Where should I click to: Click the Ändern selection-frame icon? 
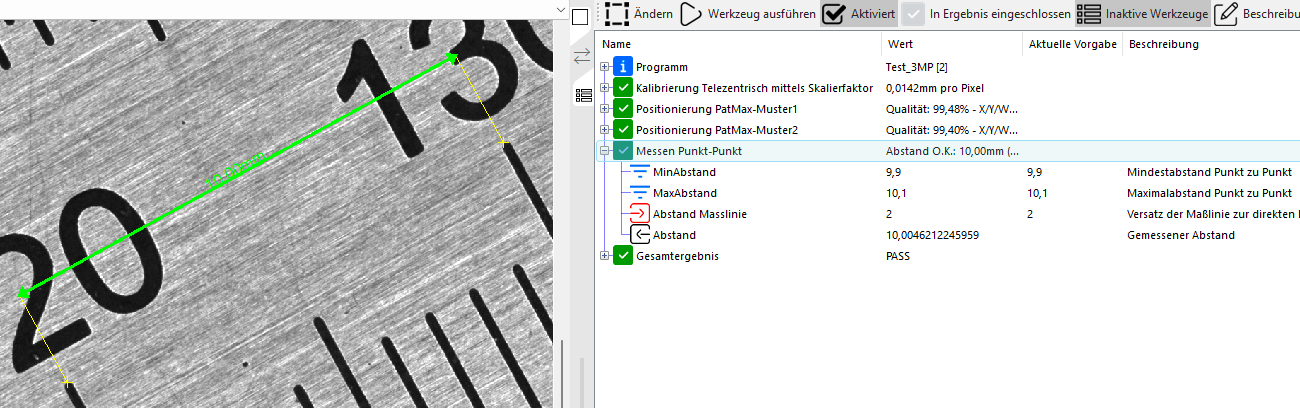click(x=617, y=14)
